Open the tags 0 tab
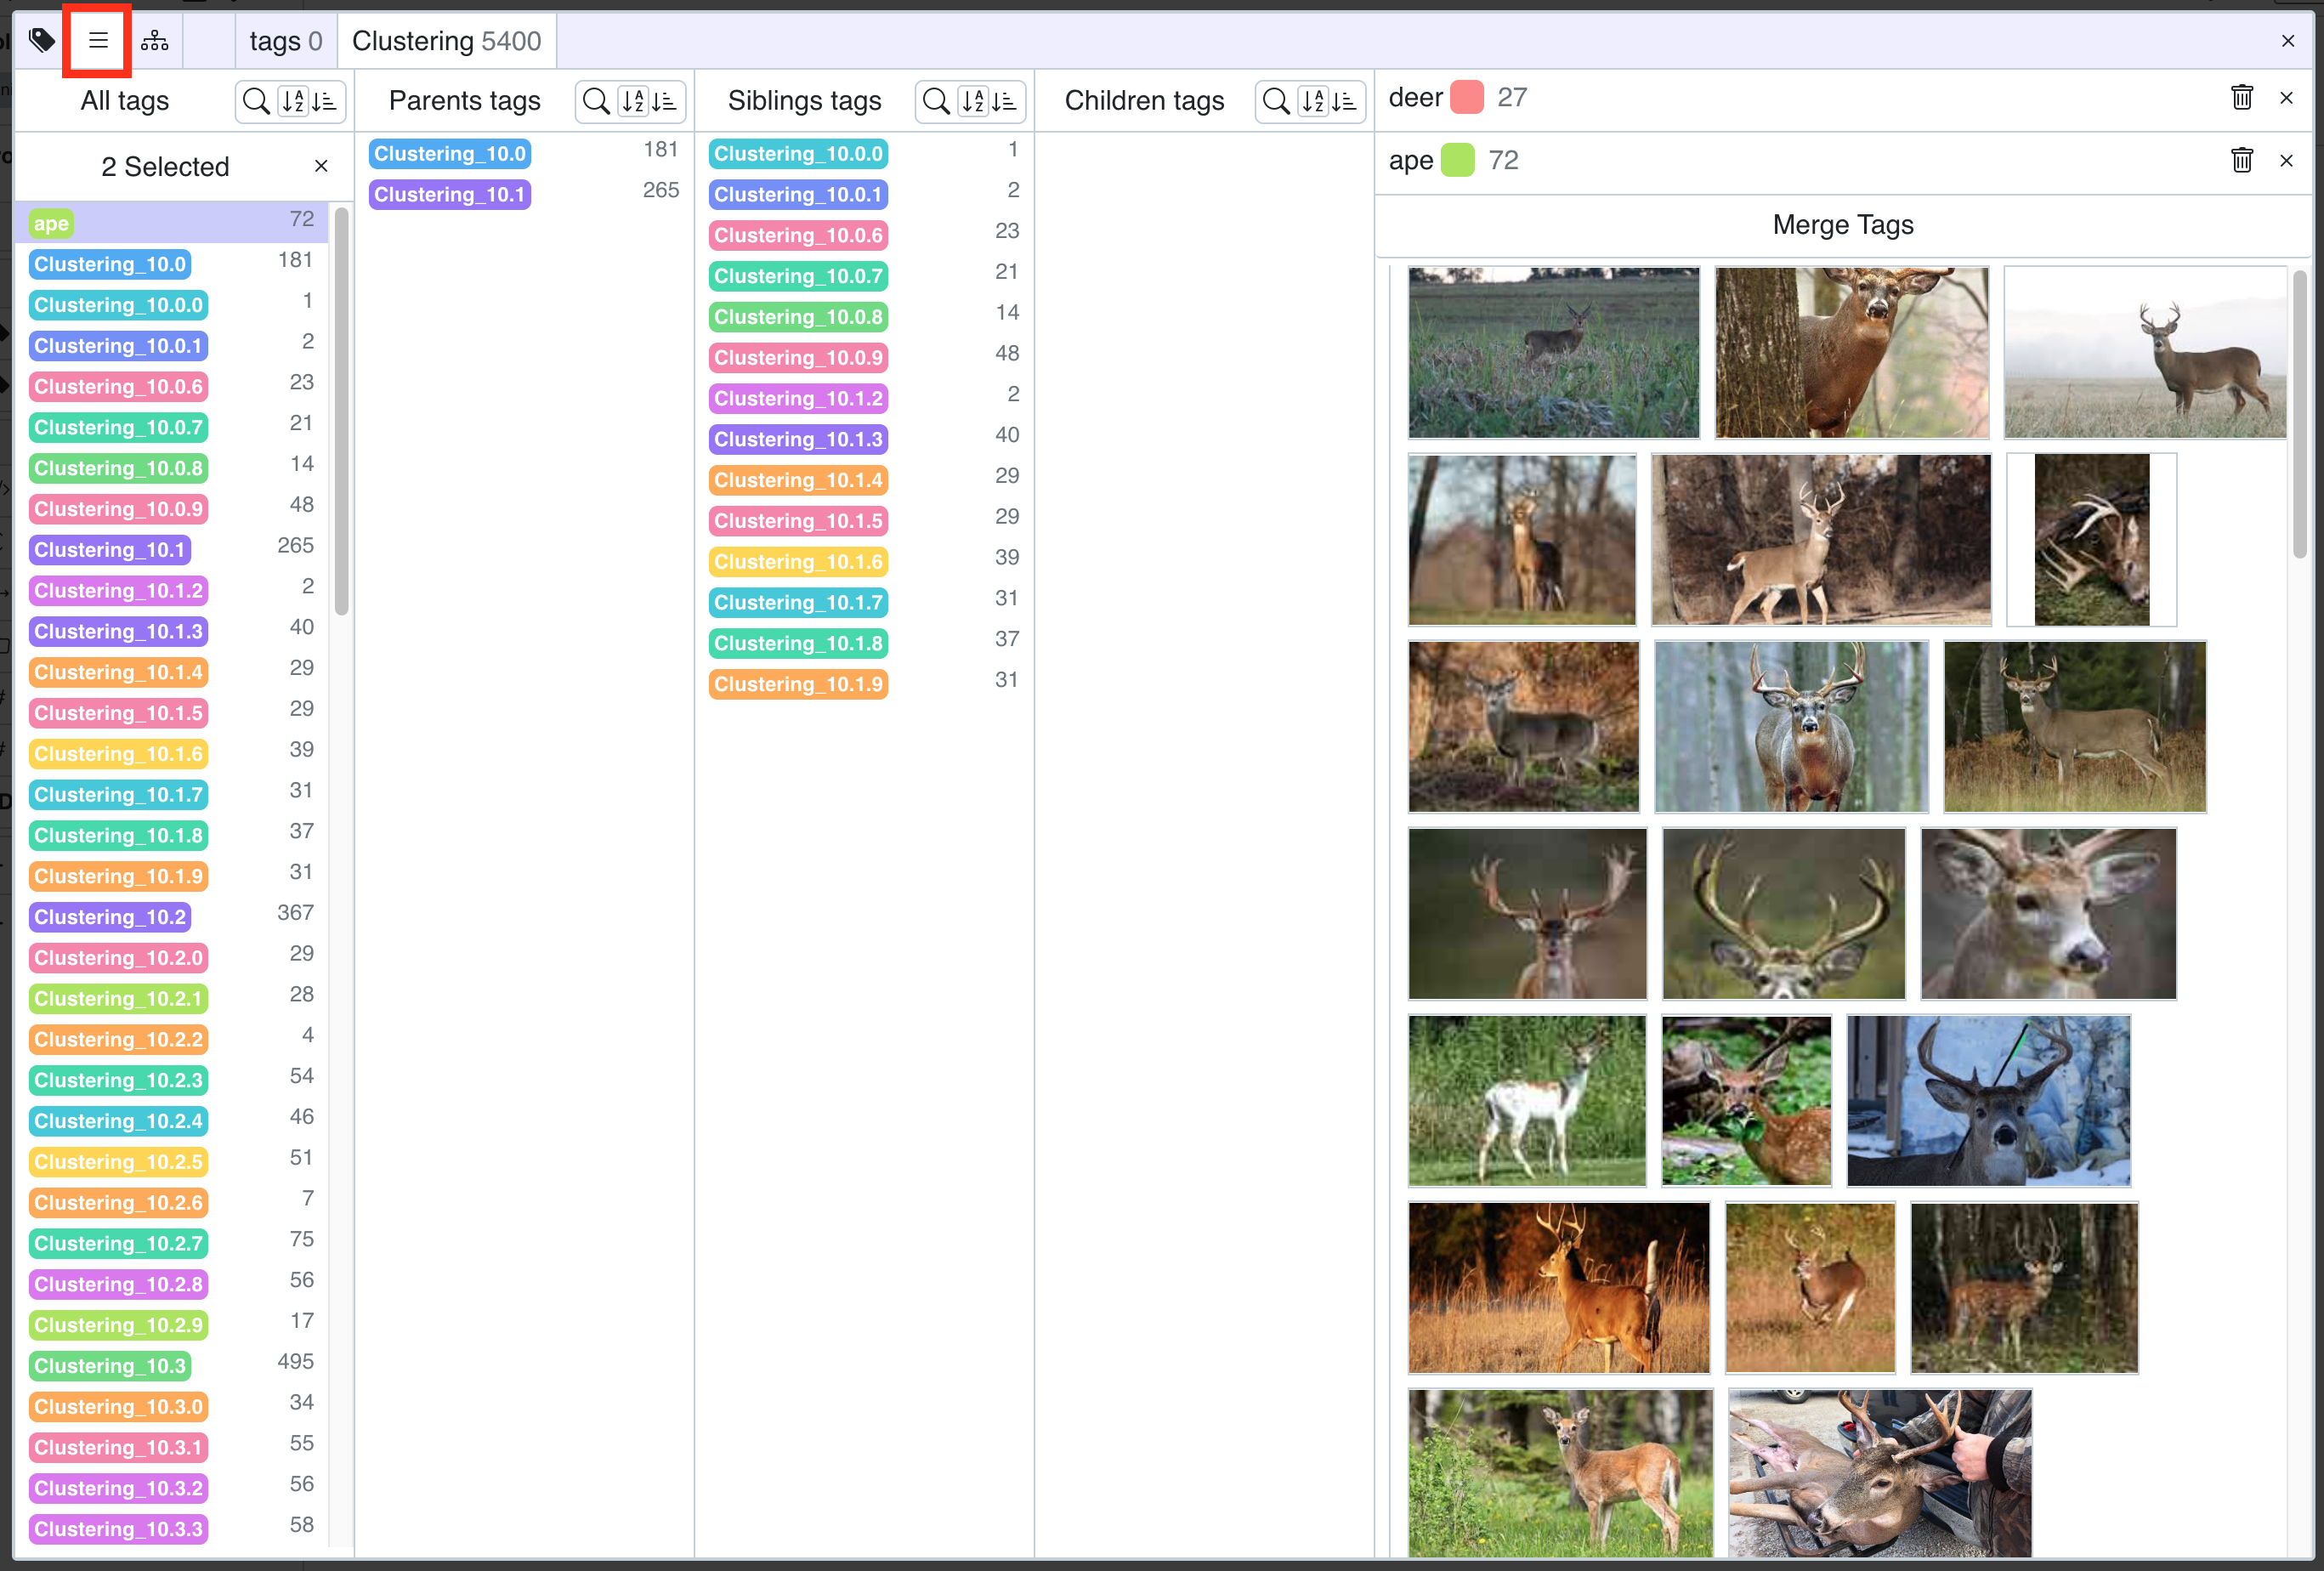 (285, 41)
